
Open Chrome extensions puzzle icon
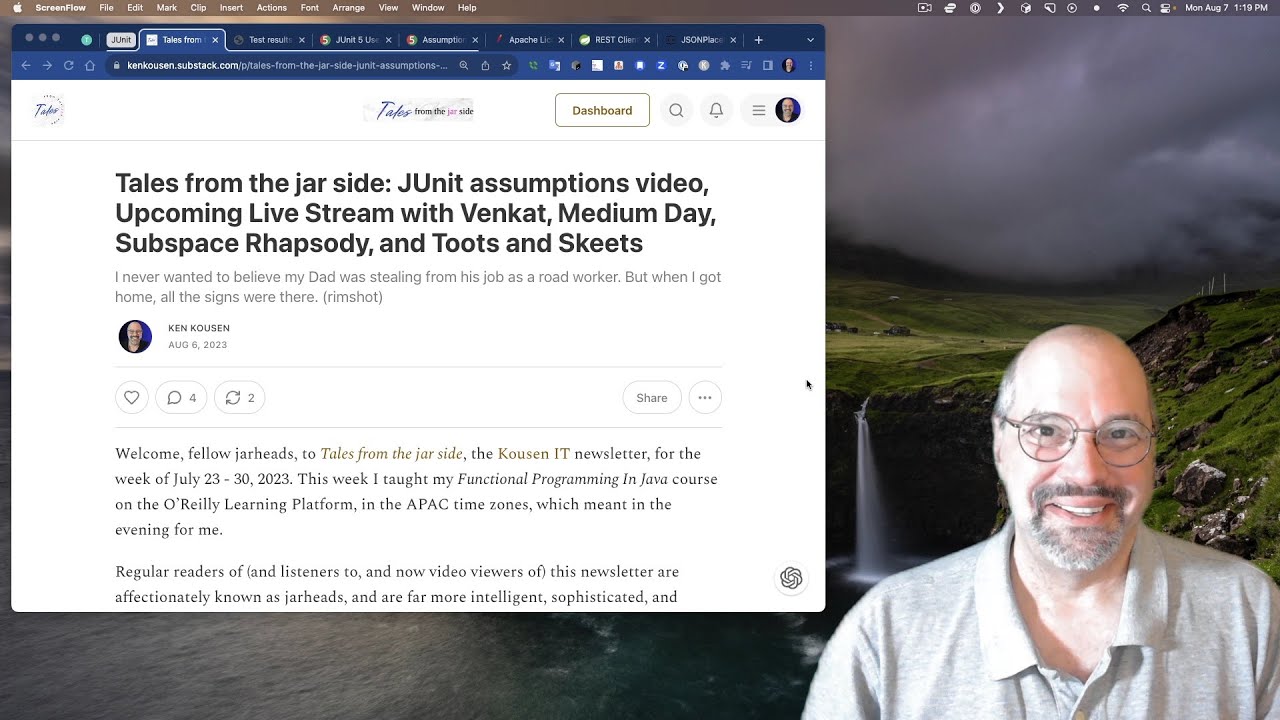725,65
